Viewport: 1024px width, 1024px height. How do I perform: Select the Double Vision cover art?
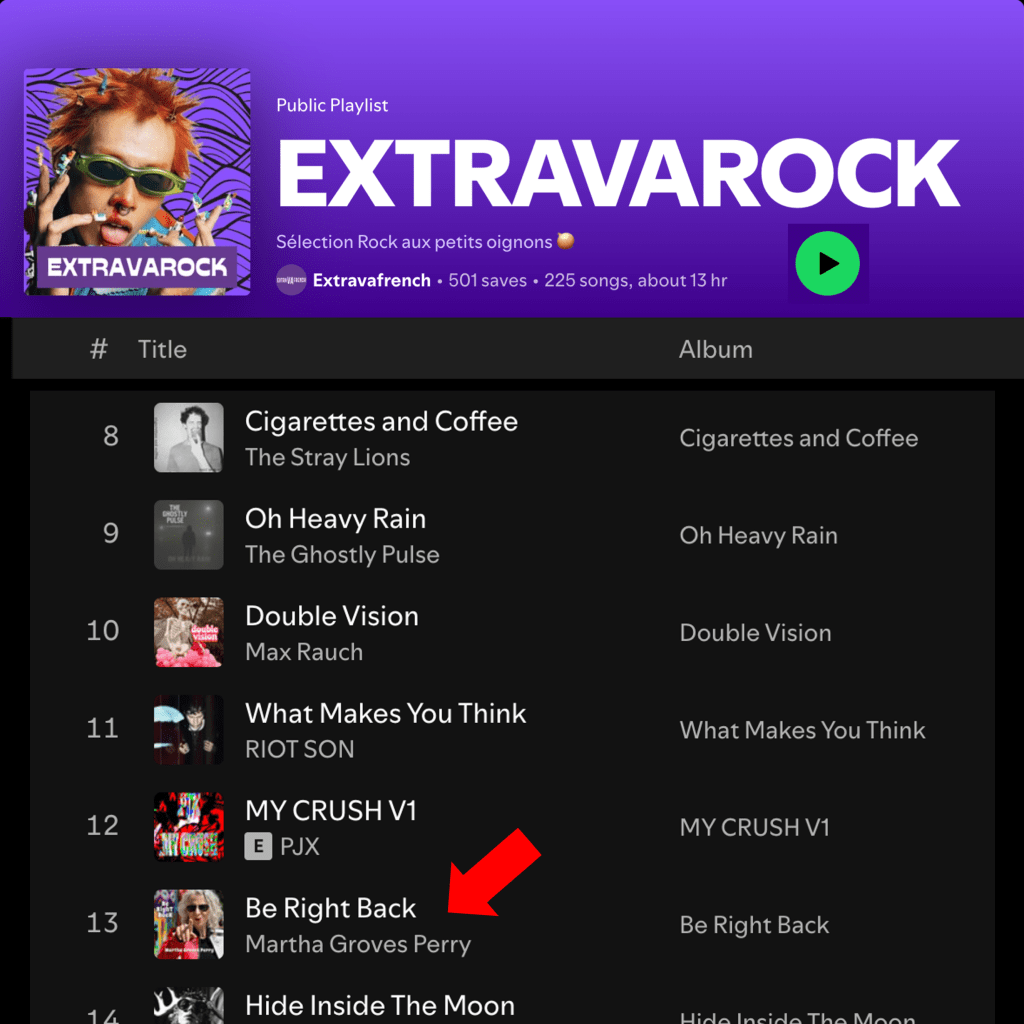pyautogui.click(x=188, y=632)
